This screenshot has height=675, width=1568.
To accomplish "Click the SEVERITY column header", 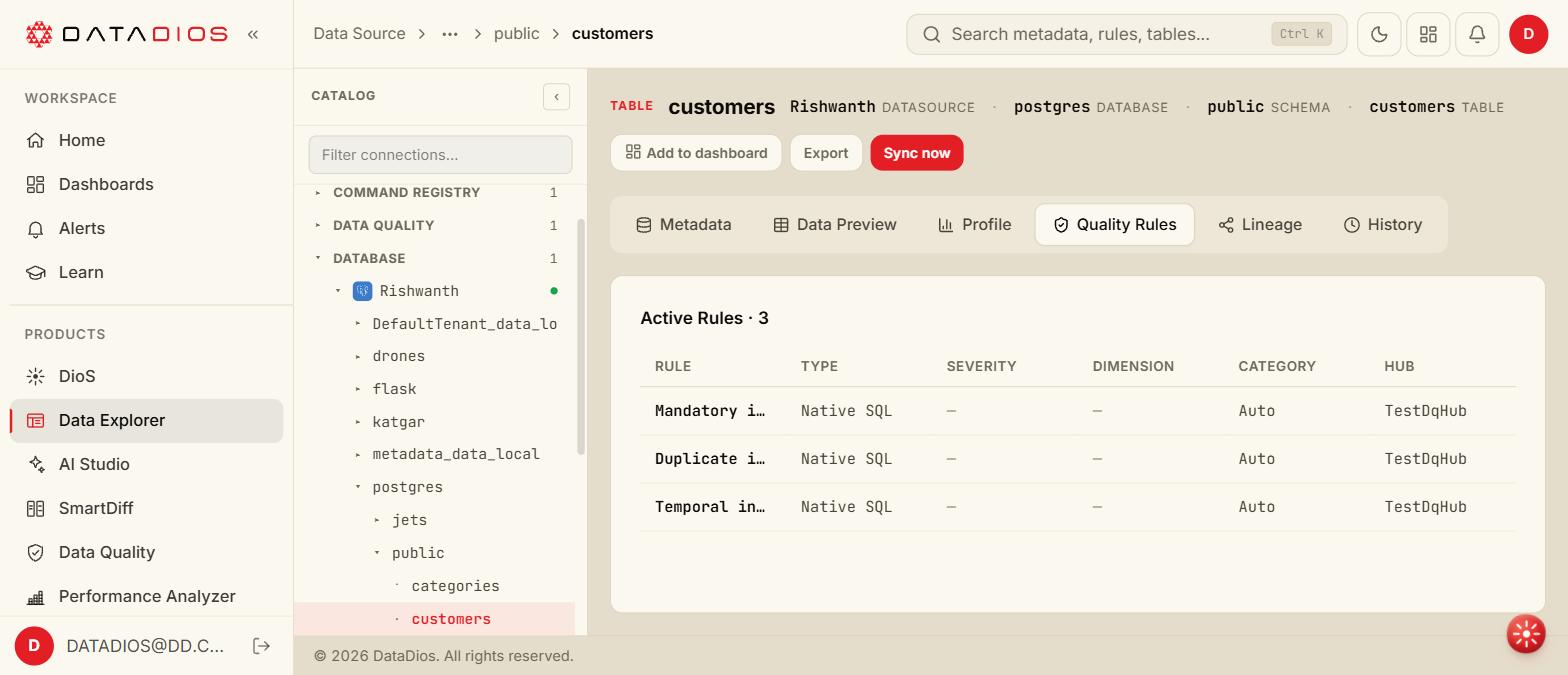I will coord(981,366).
